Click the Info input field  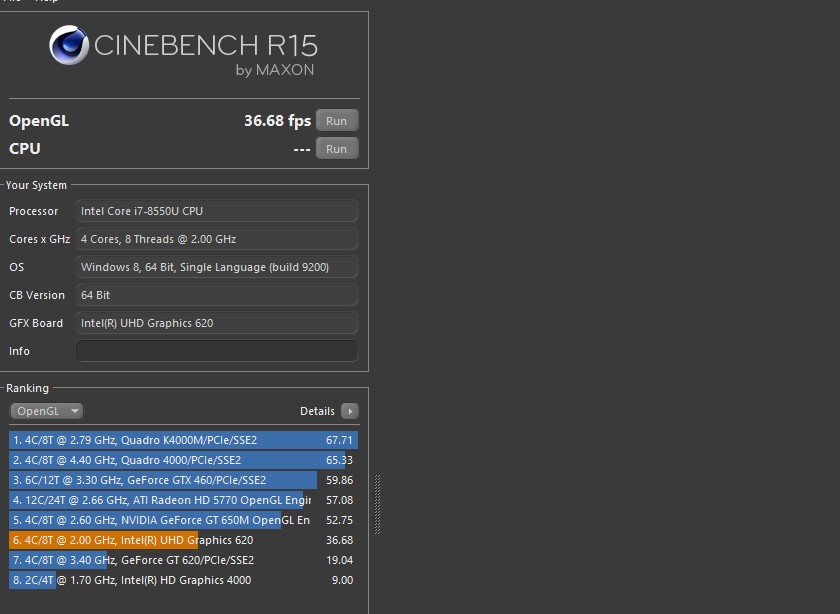[217, 351]
